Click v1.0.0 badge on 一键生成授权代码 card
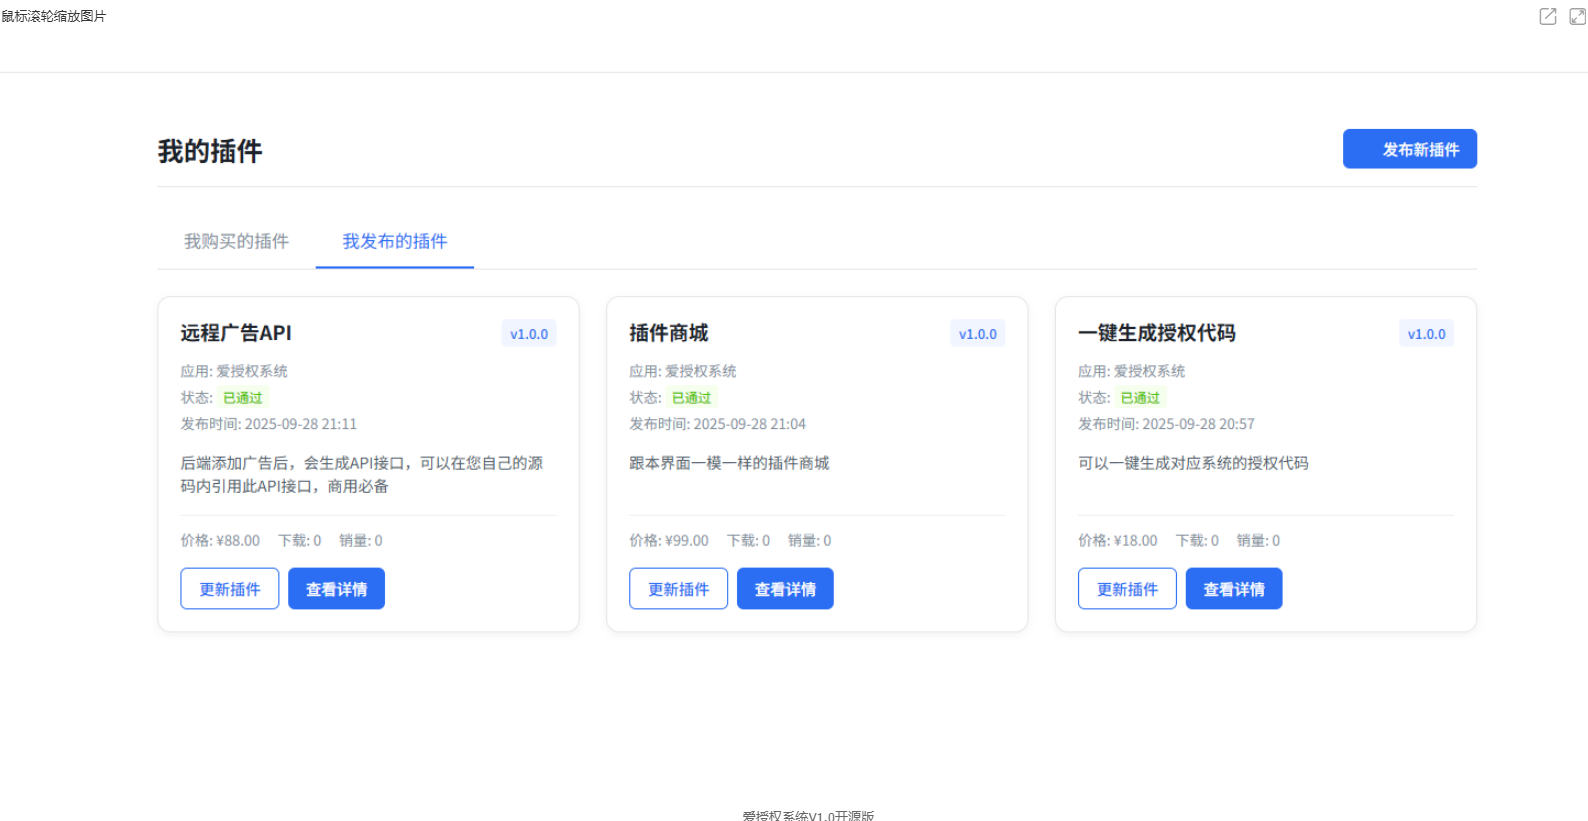 pyautogui.click(x=1426, y=334)
